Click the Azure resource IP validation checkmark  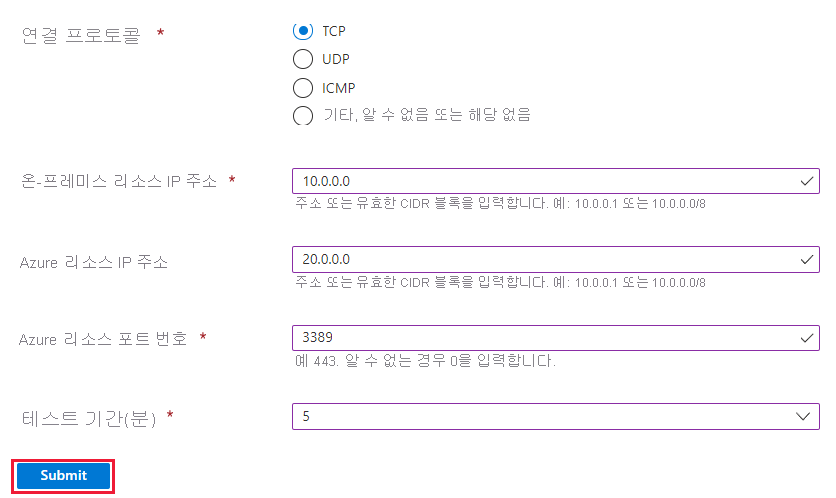tap(807, 259)
